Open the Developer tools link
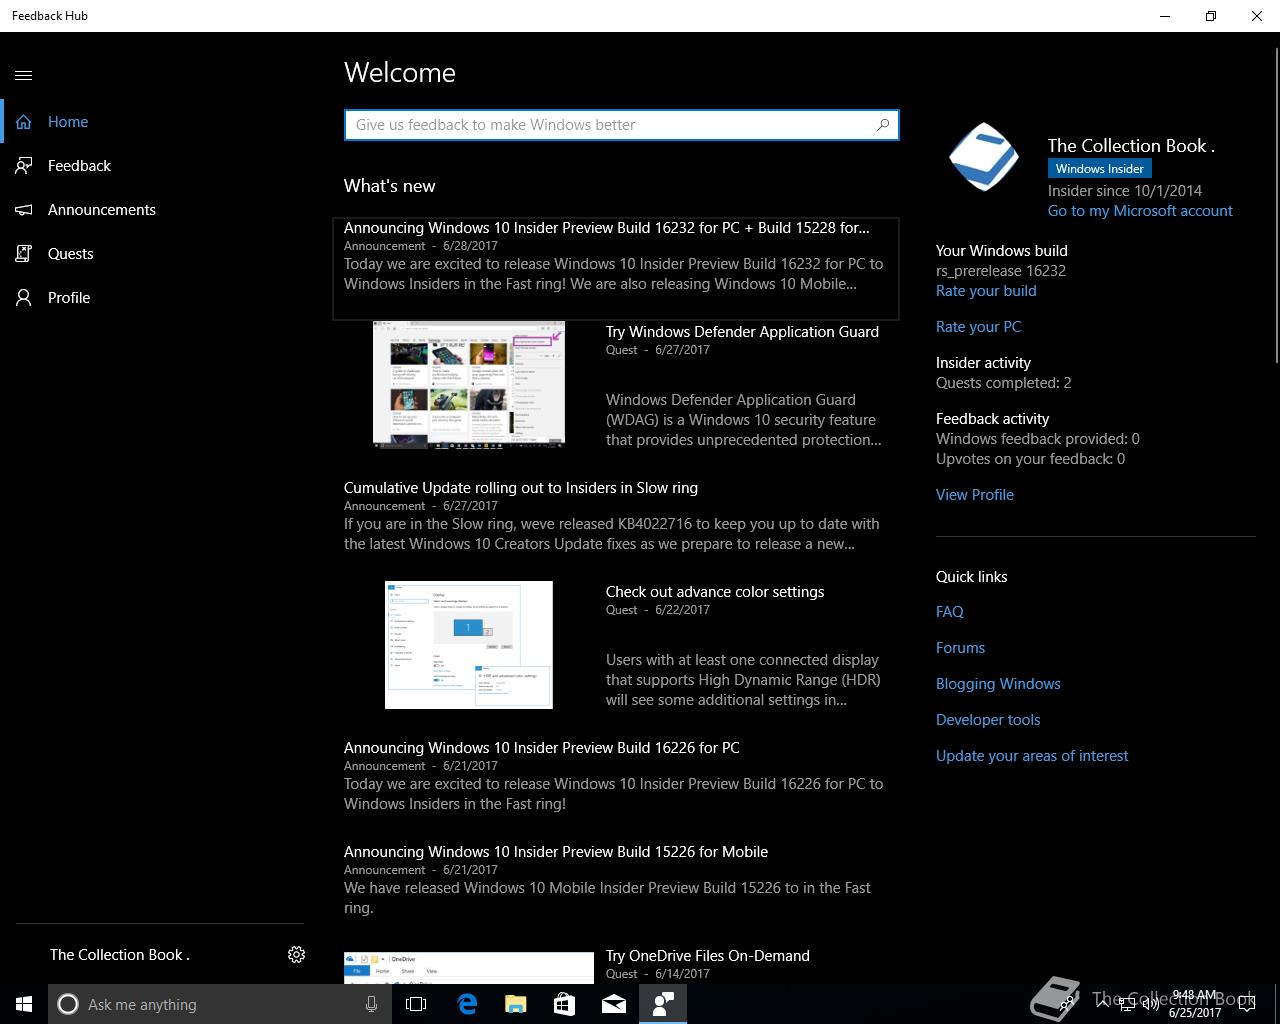The image size is (1280, 1024). tap(988, 720)
